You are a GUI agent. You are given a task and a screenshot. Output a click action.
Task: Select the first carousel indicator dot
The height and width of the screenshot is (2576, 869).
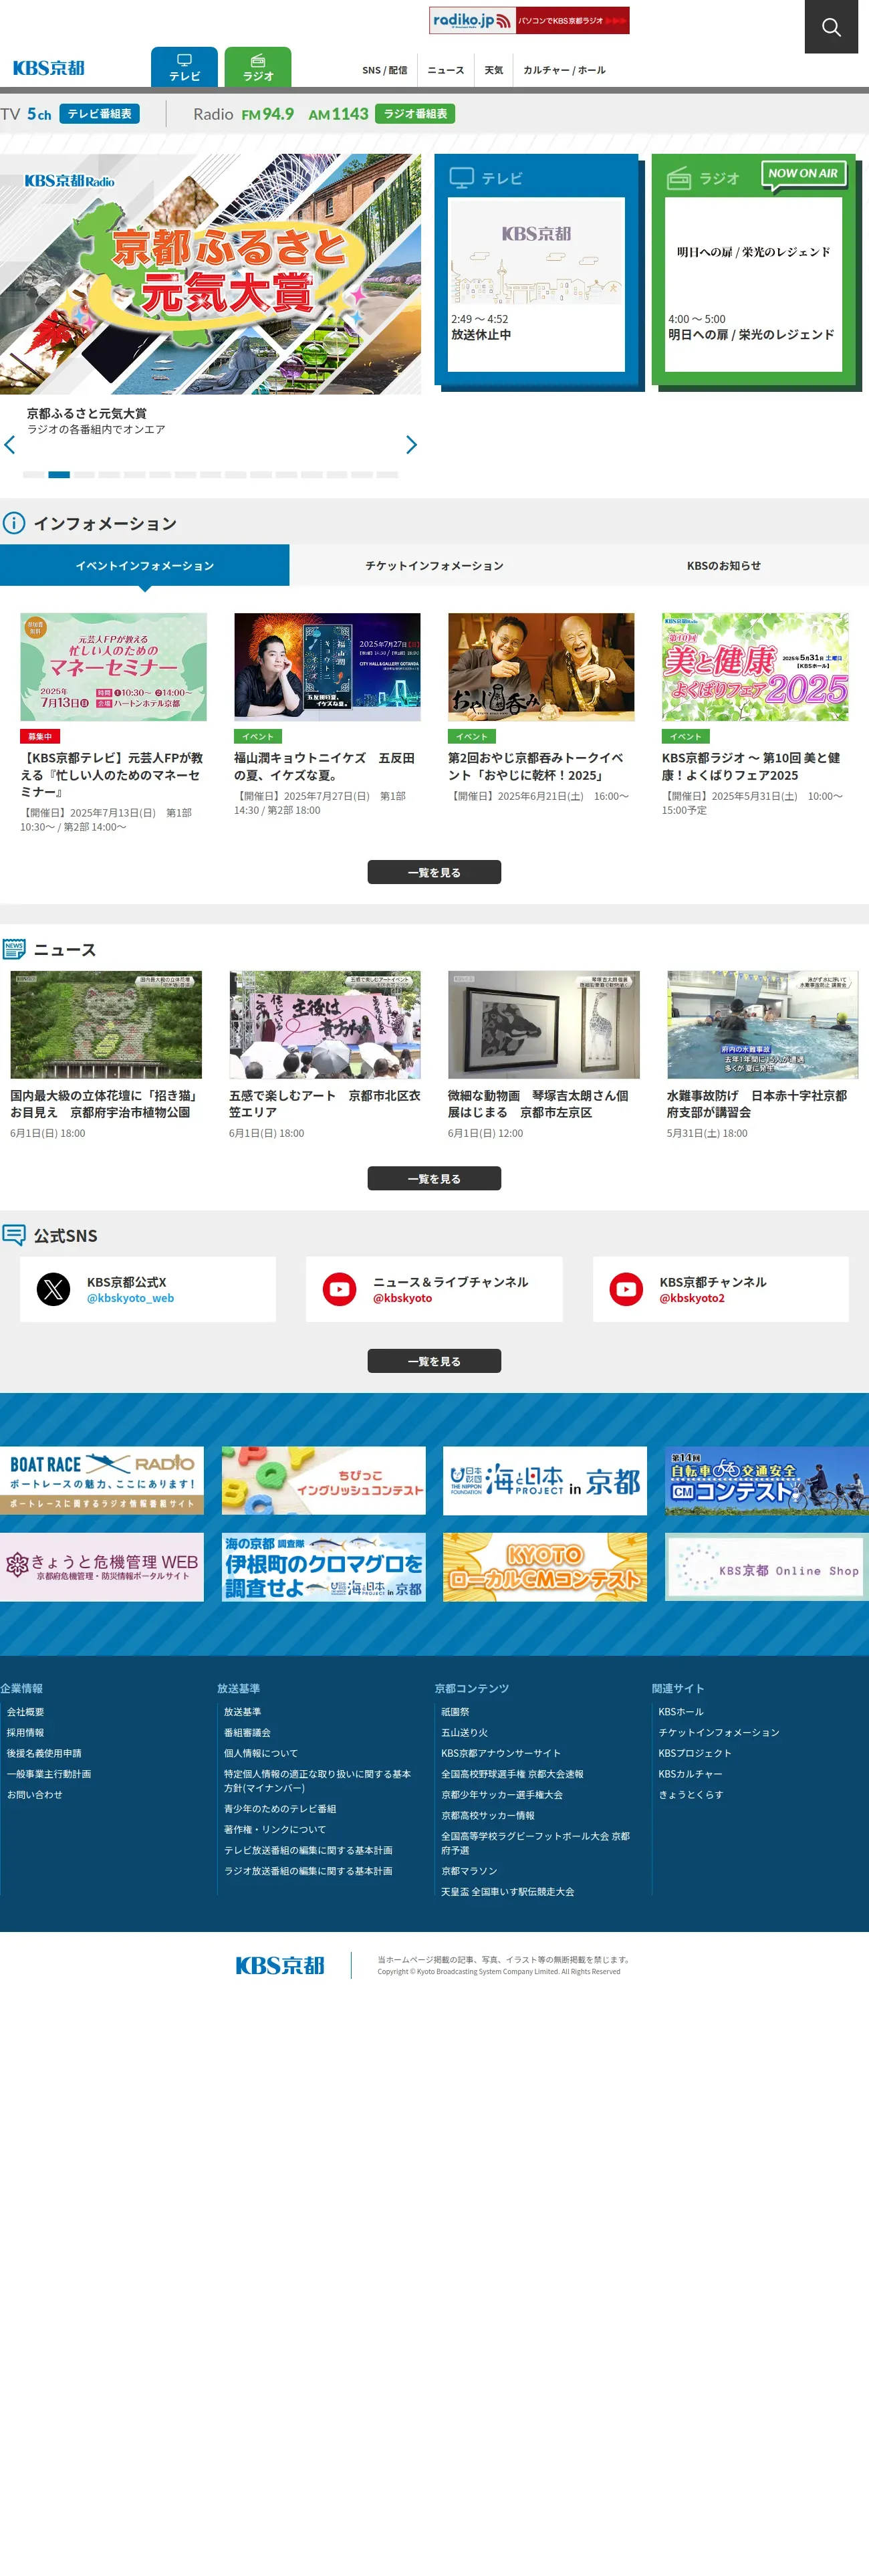coord(33,474)
